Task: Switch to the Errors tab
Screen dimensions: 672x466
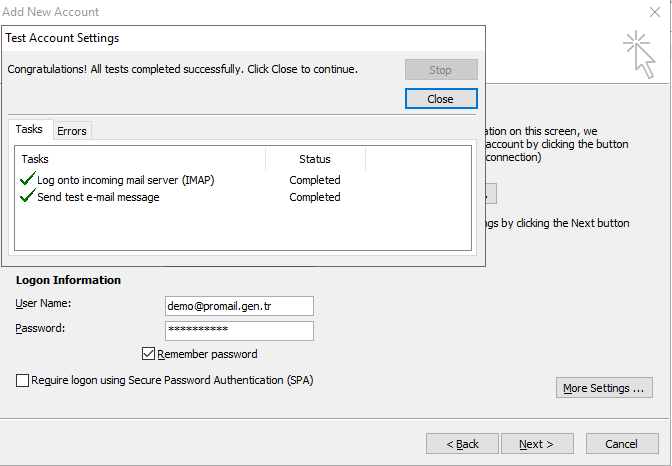Action: click(x=72, y=131)
